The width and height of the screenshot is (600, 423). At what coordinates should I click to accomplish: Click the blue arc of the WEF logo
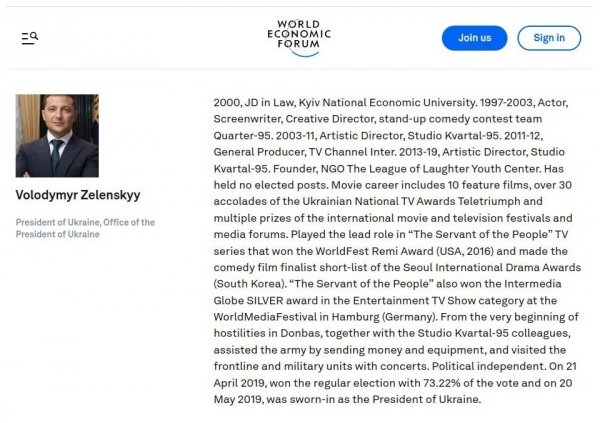coord(306,54)
